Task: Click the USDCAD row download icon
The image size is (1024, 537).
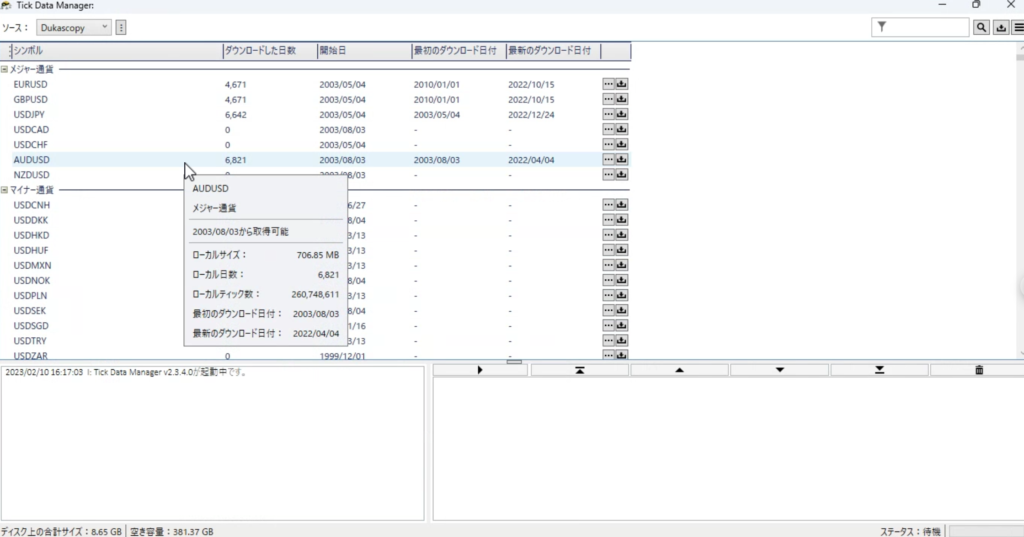Action: pos(622,129)
